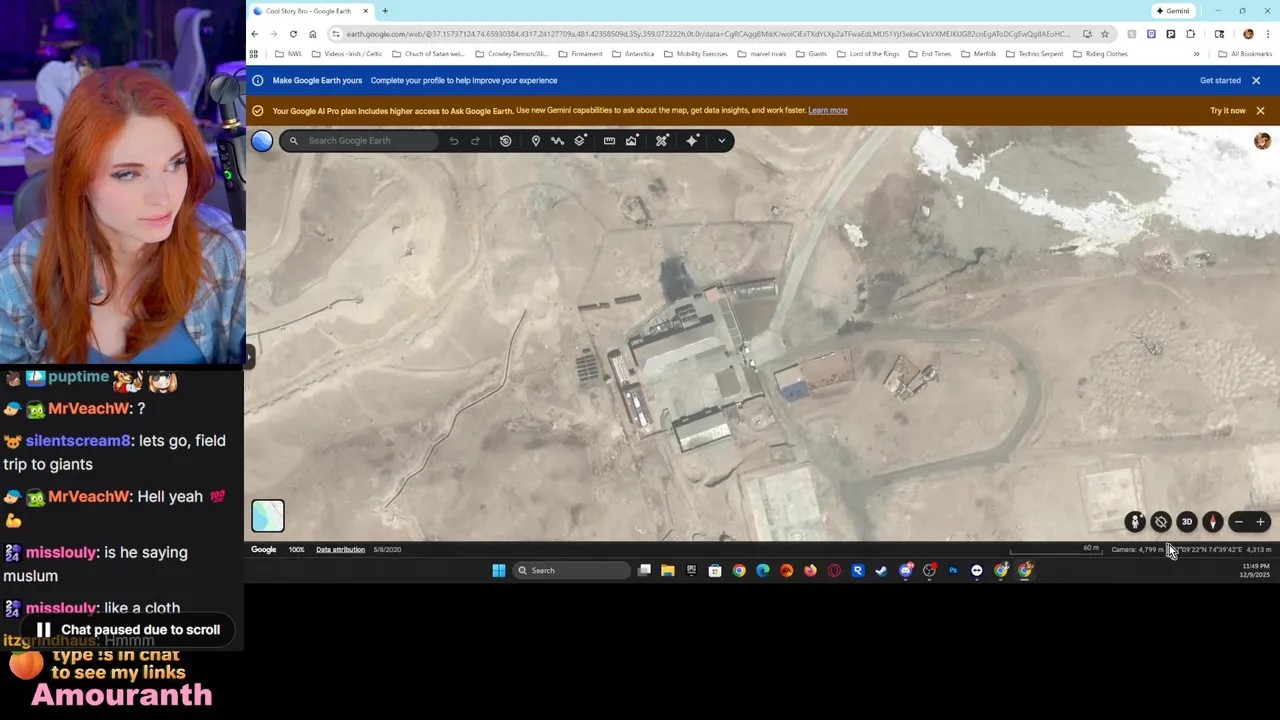Click the Gemini button in Chrome title bar

(x=1173, y=11)
